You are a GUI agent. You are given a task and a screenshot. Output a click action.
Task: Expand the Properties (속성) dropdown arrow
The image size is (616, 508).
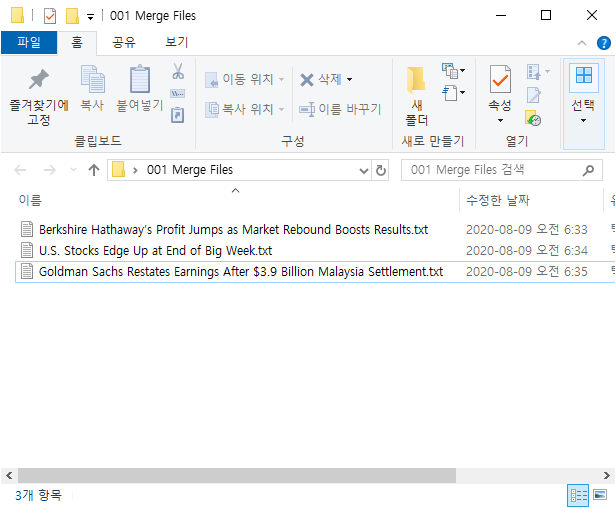(x=500, y=120)
